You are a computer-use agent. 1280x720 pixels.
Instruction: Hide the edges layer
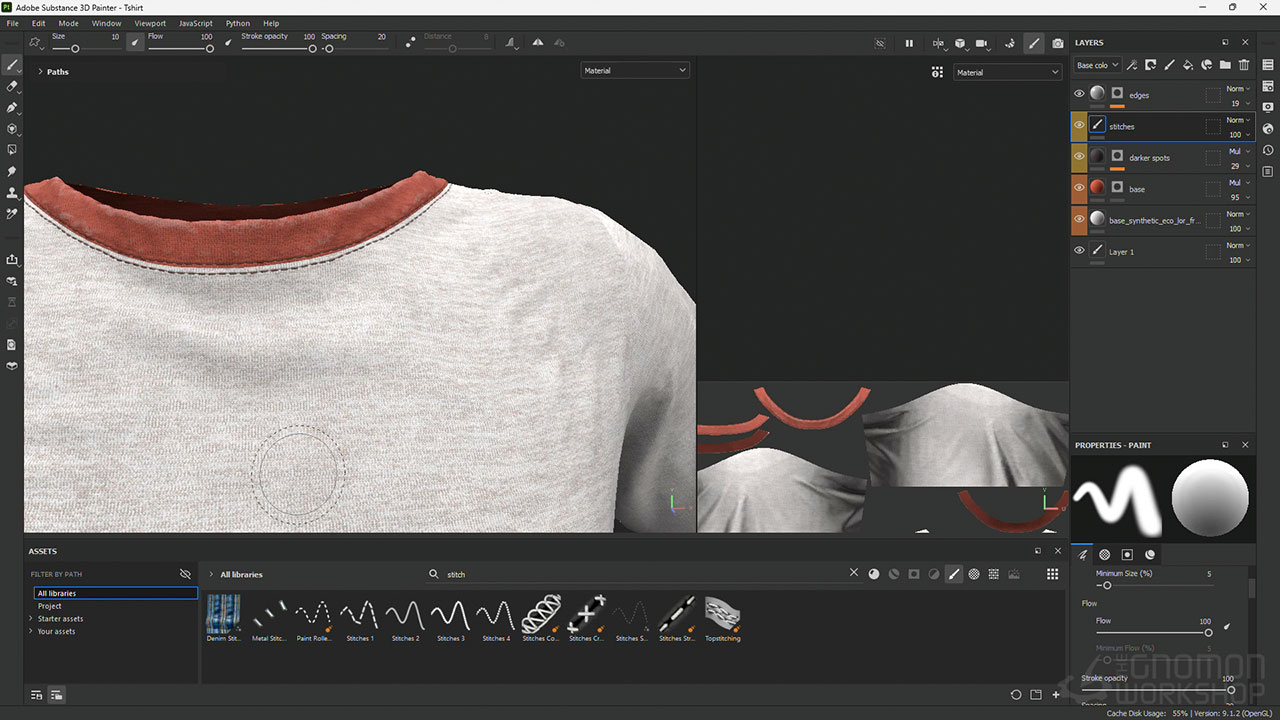[x=1079, y=94]
